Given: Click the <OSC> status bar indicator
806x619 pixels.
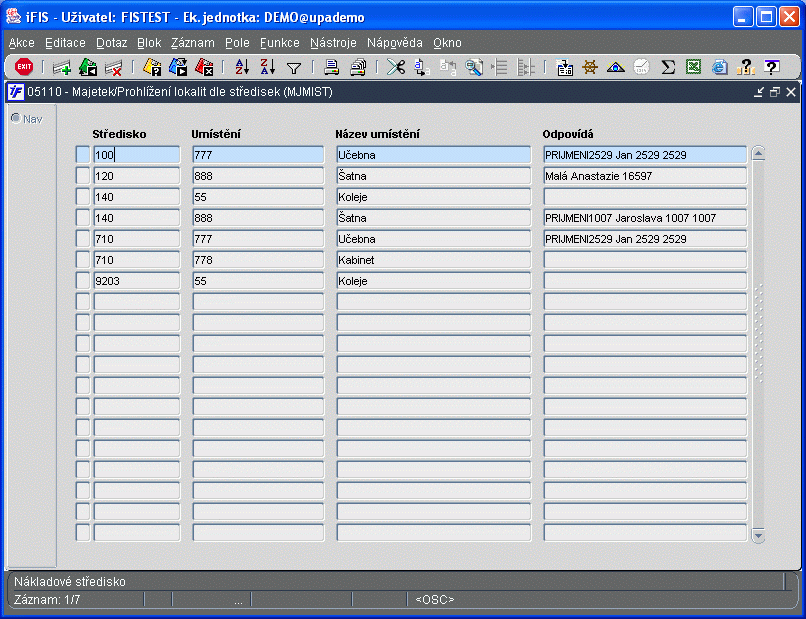Looking at the screenshot, I should click(x=435, y=599).
